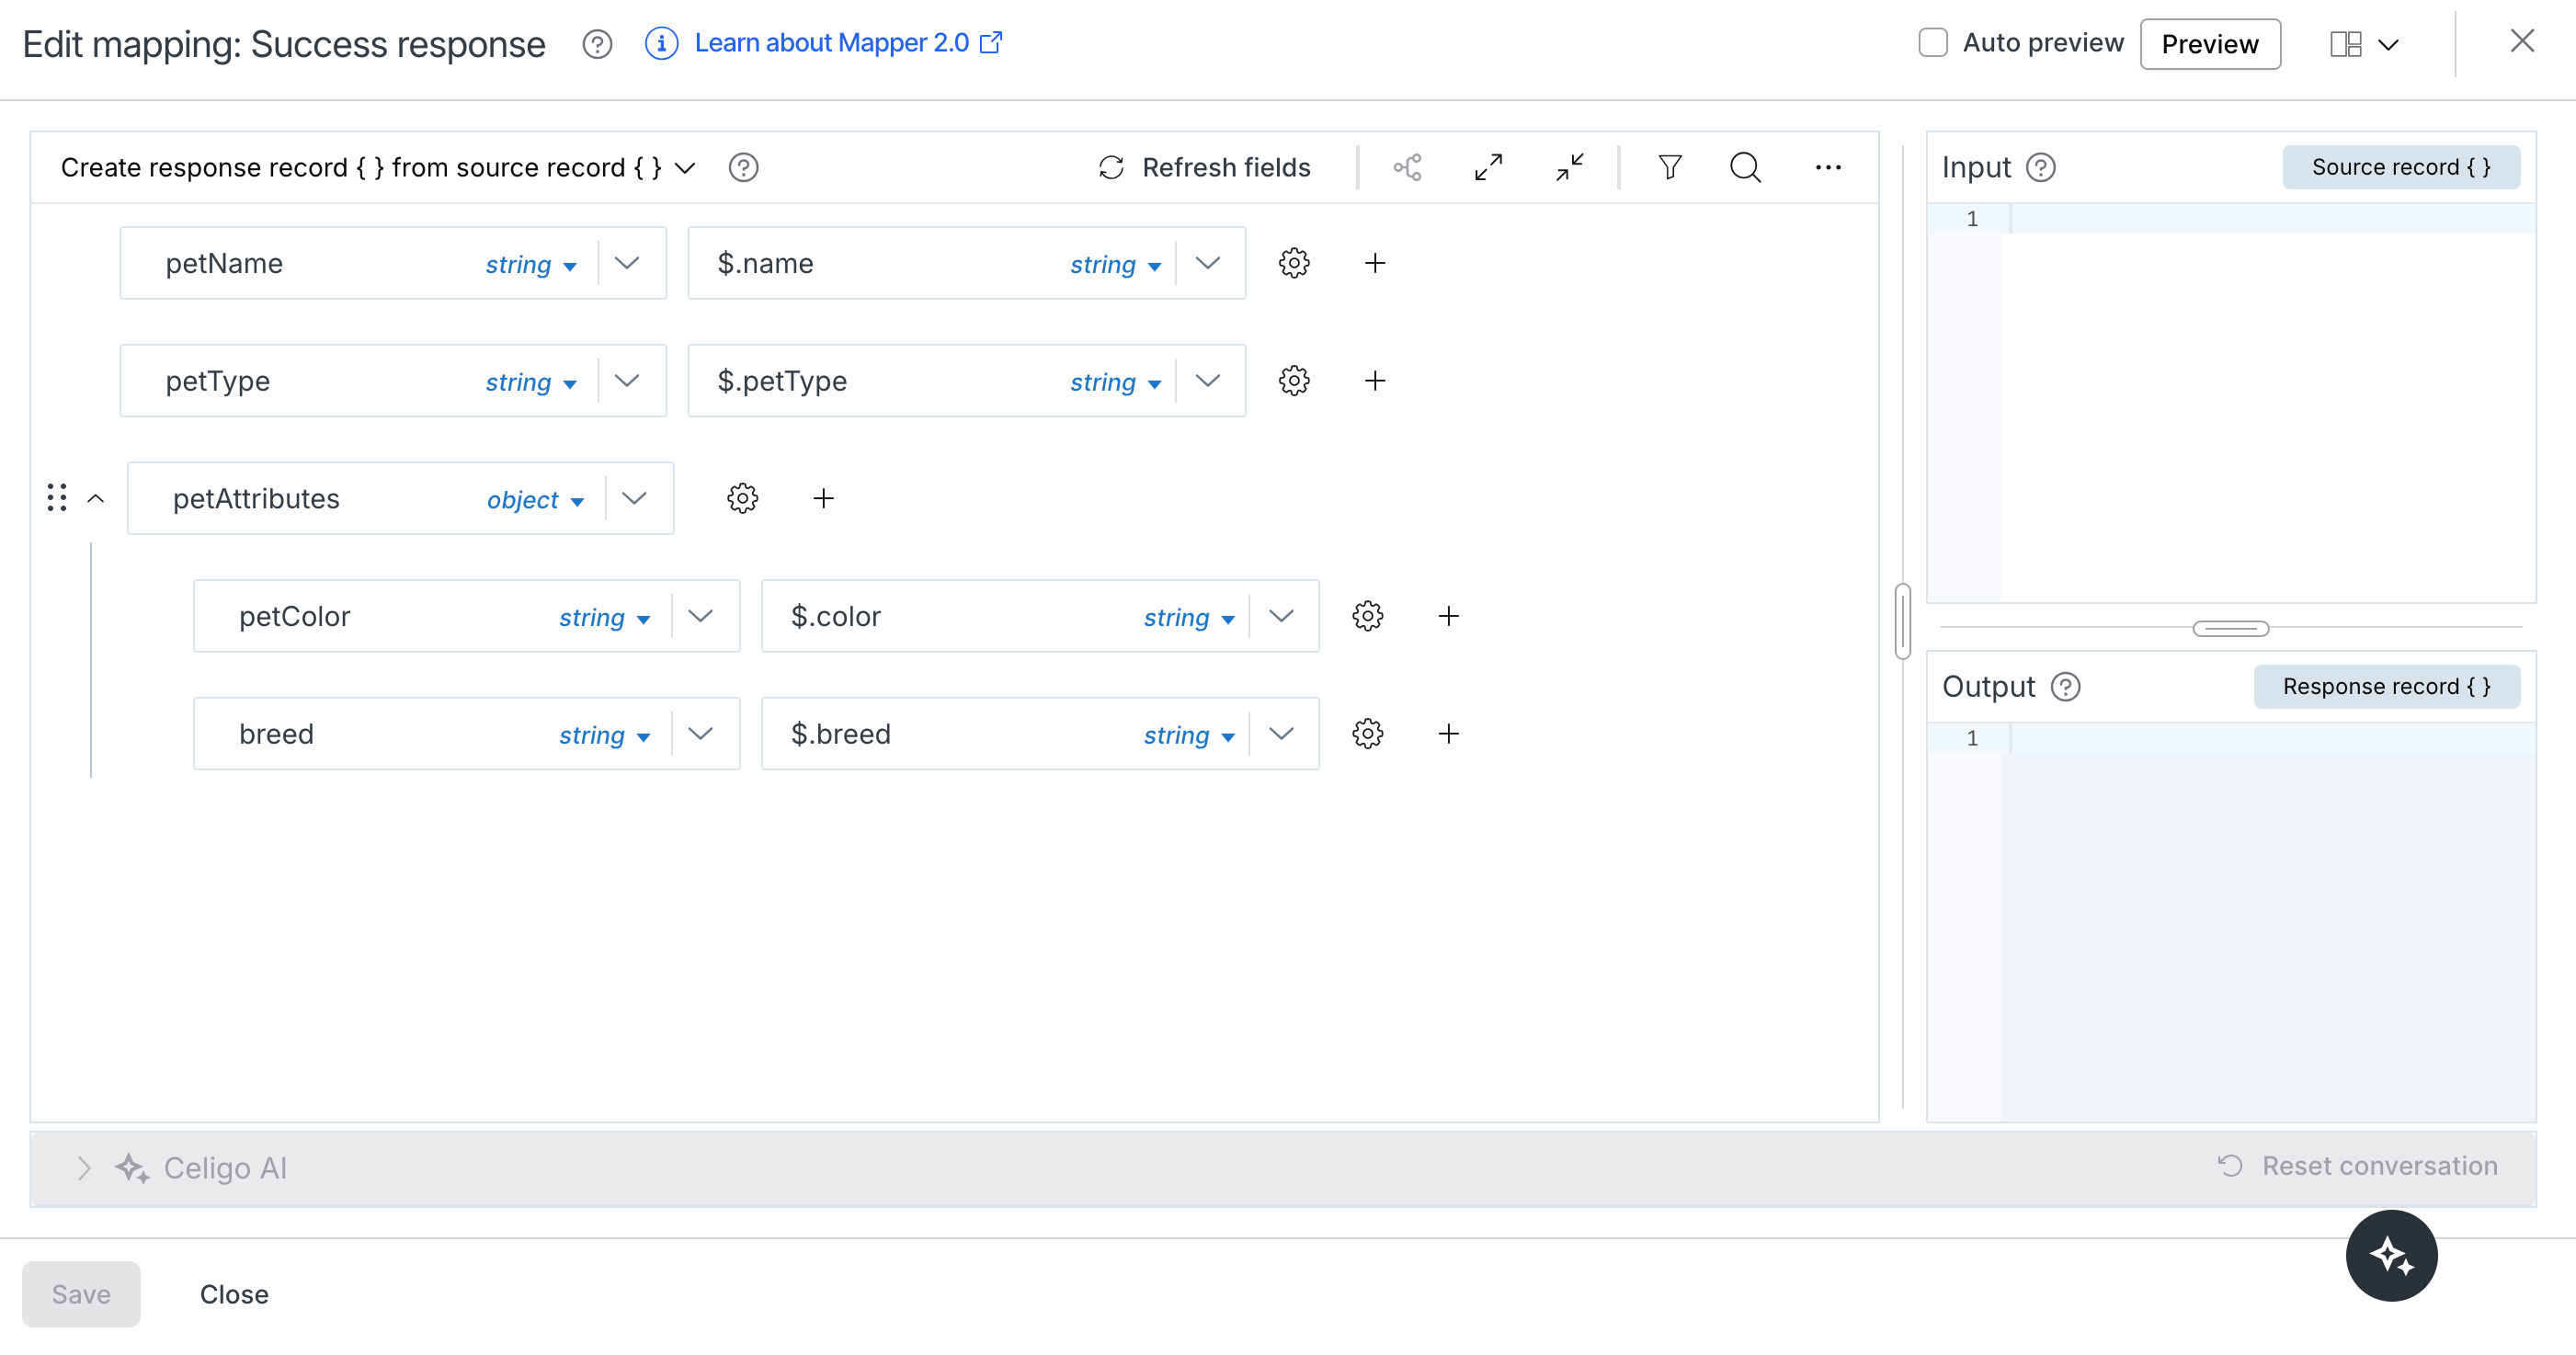Enable the Auto preview checkbox

click(1932, 43)
